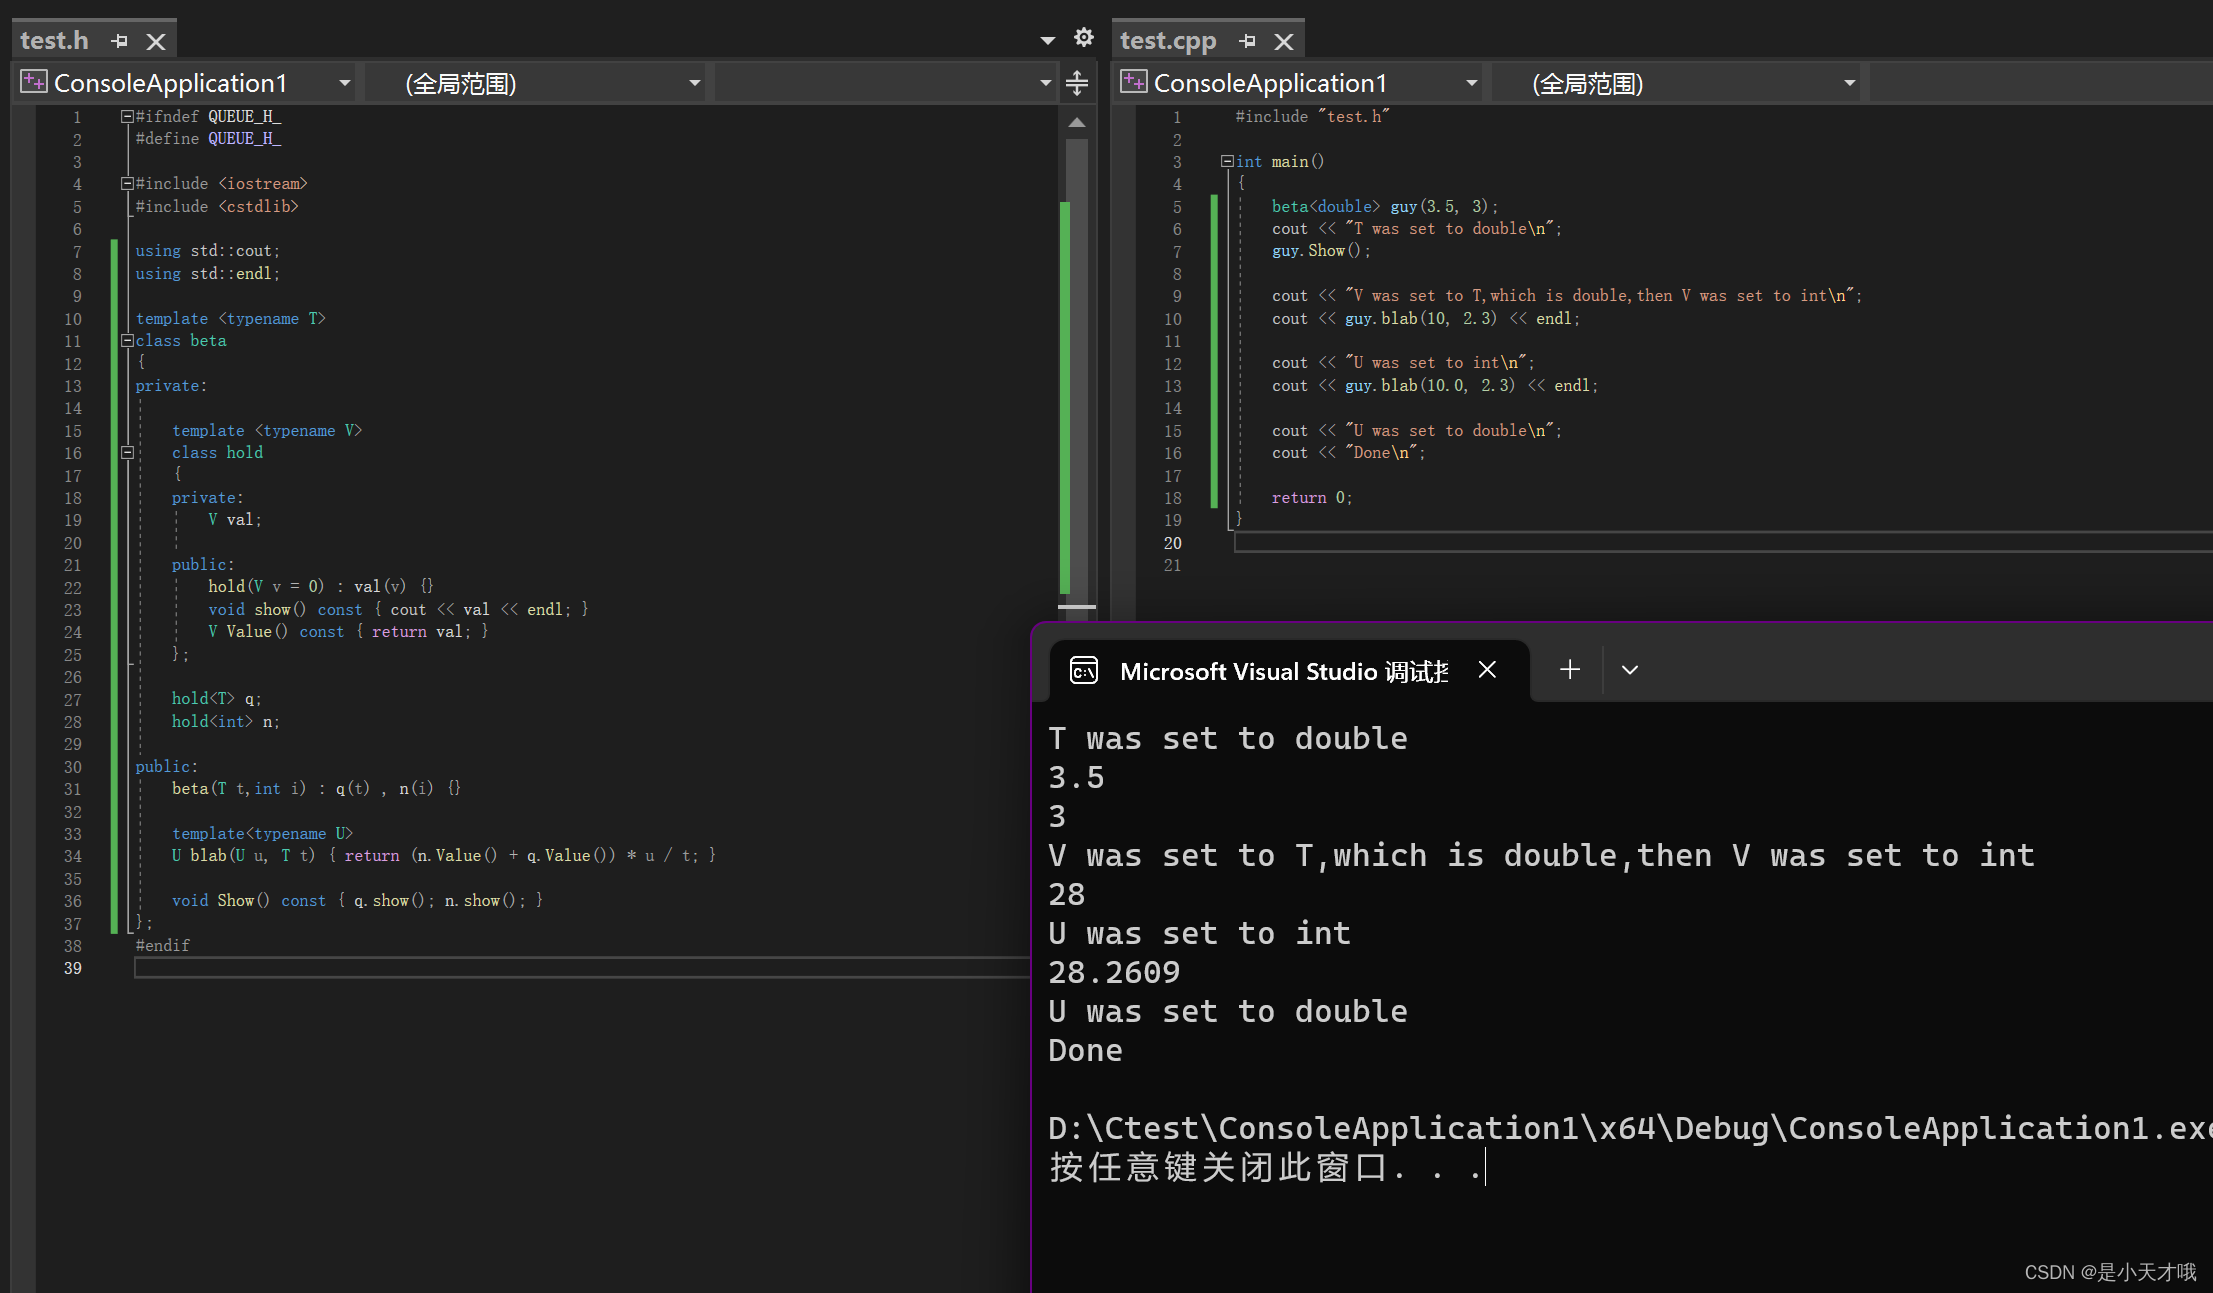Add a new terminal tab

tap(1569, 670)
